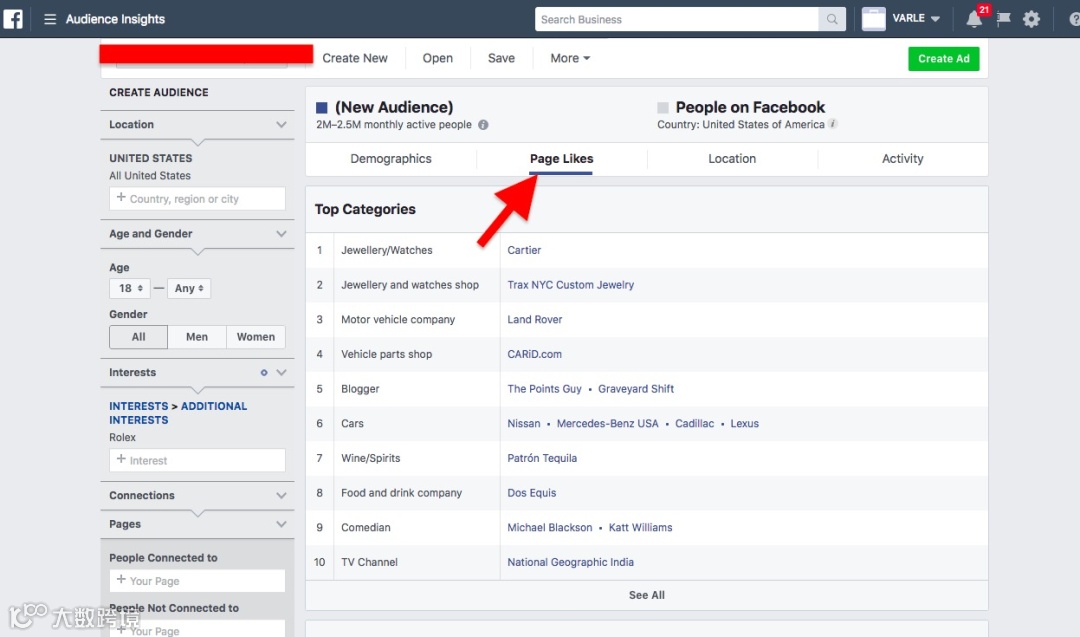Click the Wine/Spirits category text
The image size is (1080, 637).
click(371, 459)
